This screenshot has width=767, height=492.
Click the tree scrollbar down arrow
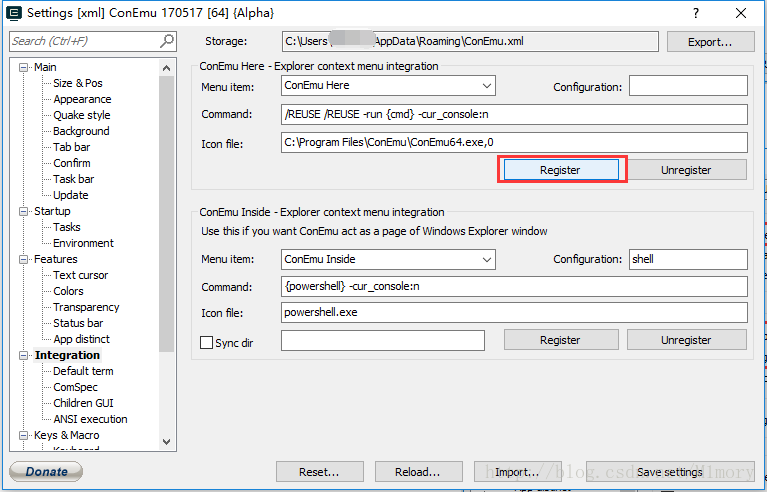[166, 442]
